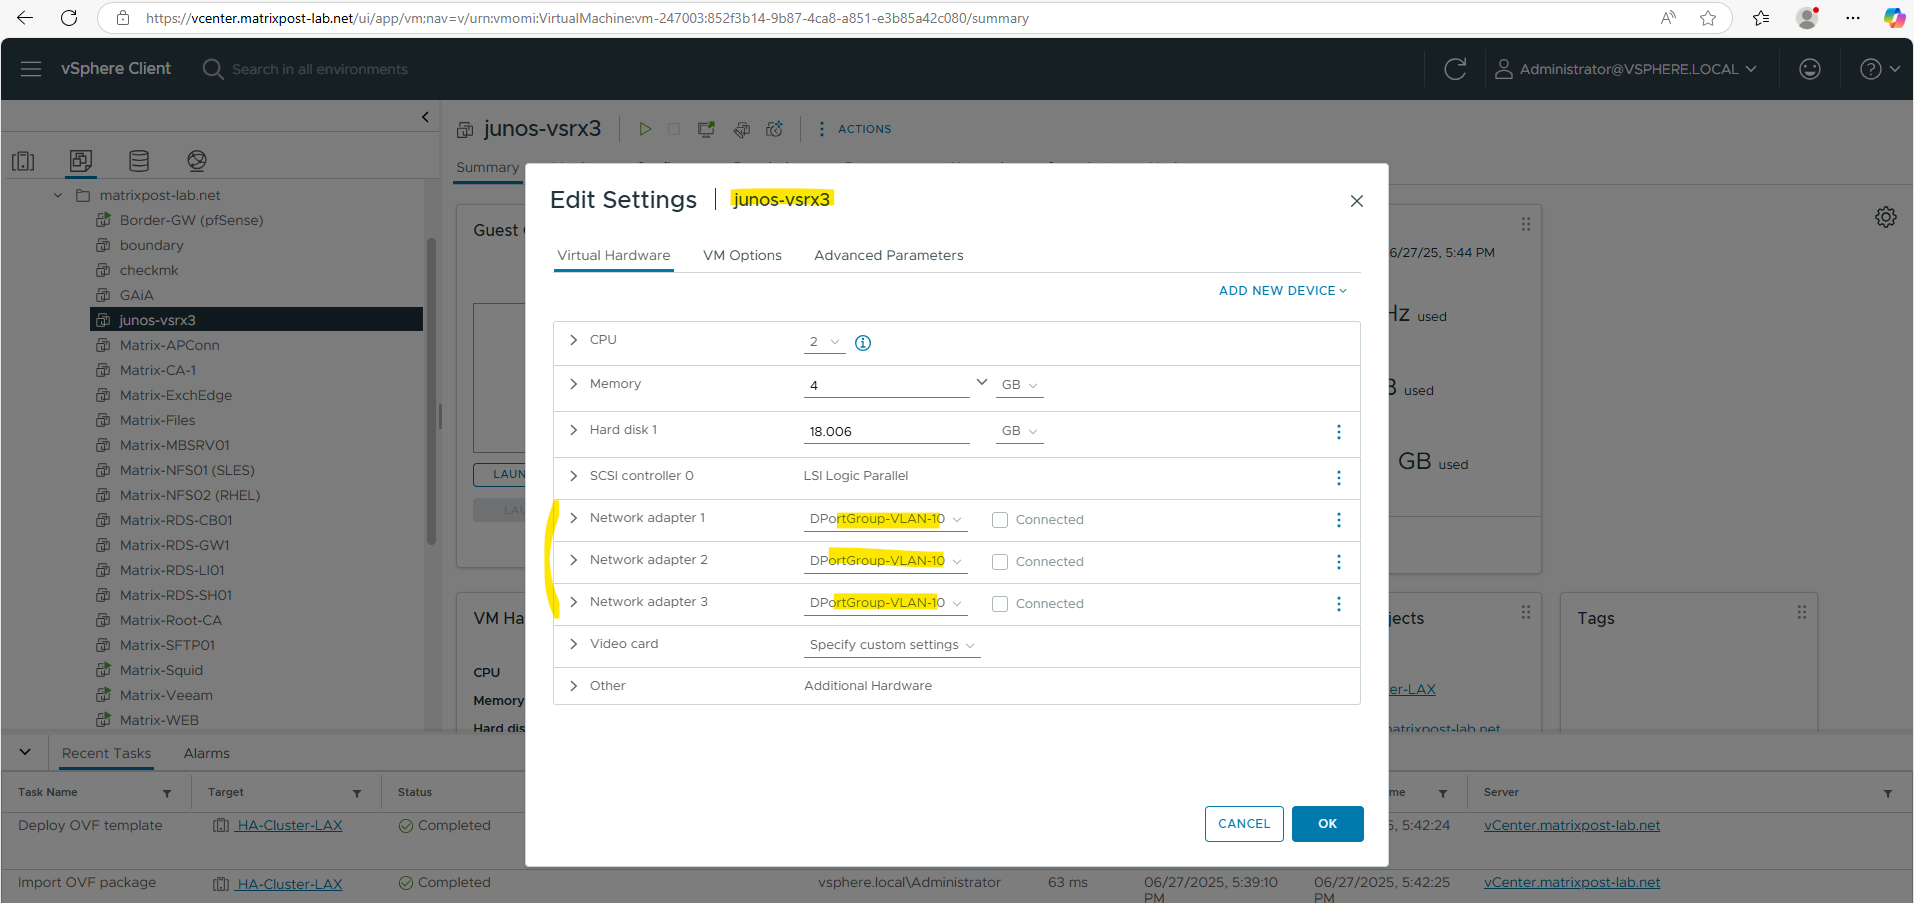The image size is (1914, 903).
Task: Select Matrix-Veeam in the inventory tree
Action: 166,696
